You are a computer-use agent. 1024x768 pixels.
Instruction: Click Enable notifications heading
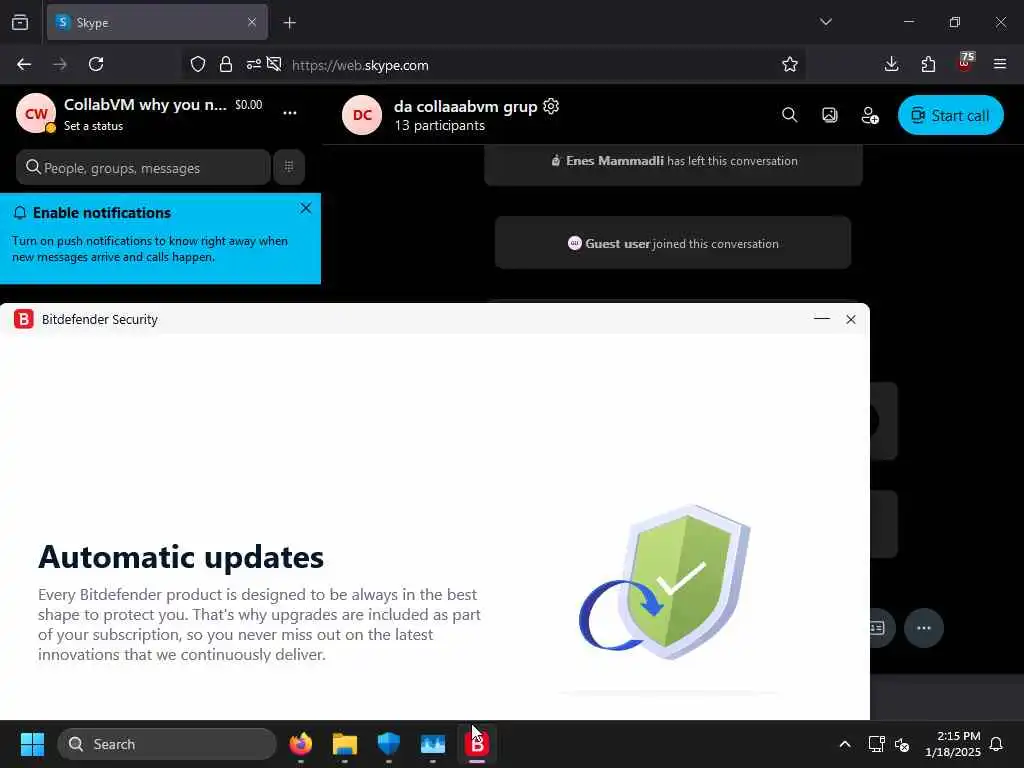click(102, 213)
